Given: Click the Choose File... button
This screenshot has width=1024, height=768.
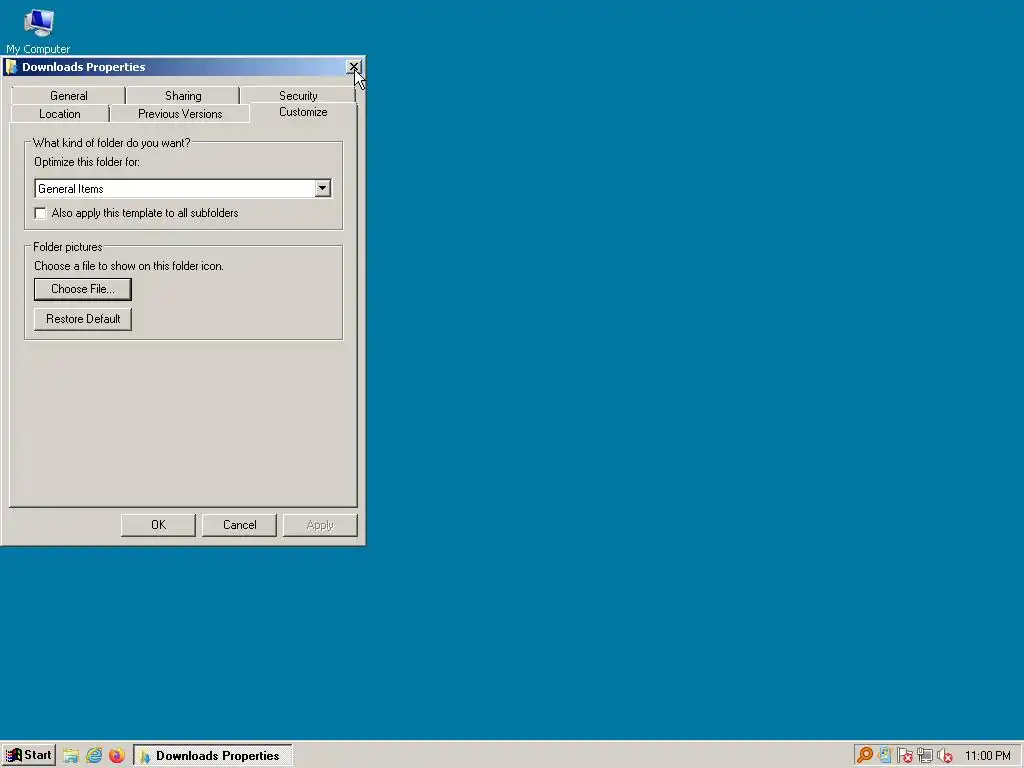Looking at the screenshot, I should coord(83,289).
